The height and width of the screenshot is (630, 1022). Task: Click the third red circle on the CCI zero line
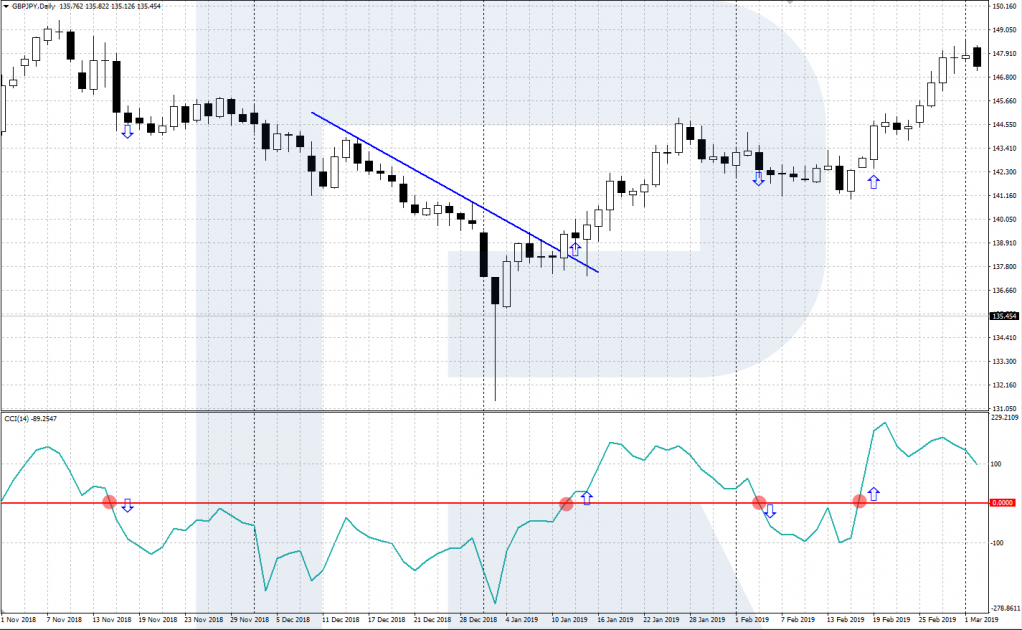coord(758,502)
